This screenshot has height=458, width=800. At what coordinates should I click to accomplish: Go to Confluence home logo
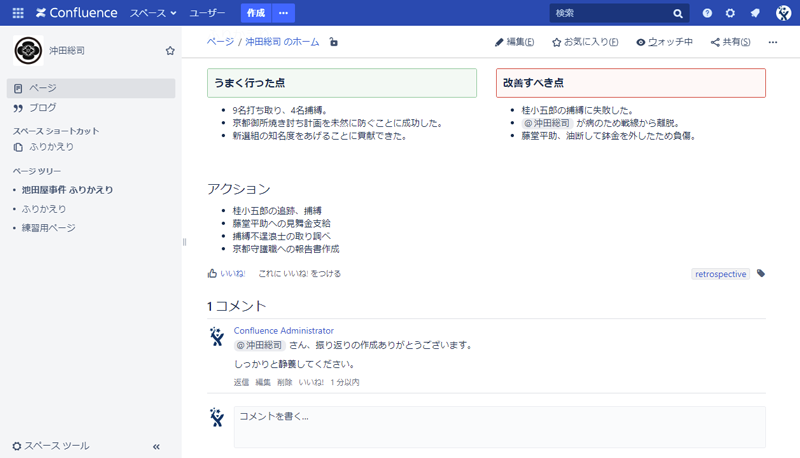pyautogui.click(x=77, y=13)
